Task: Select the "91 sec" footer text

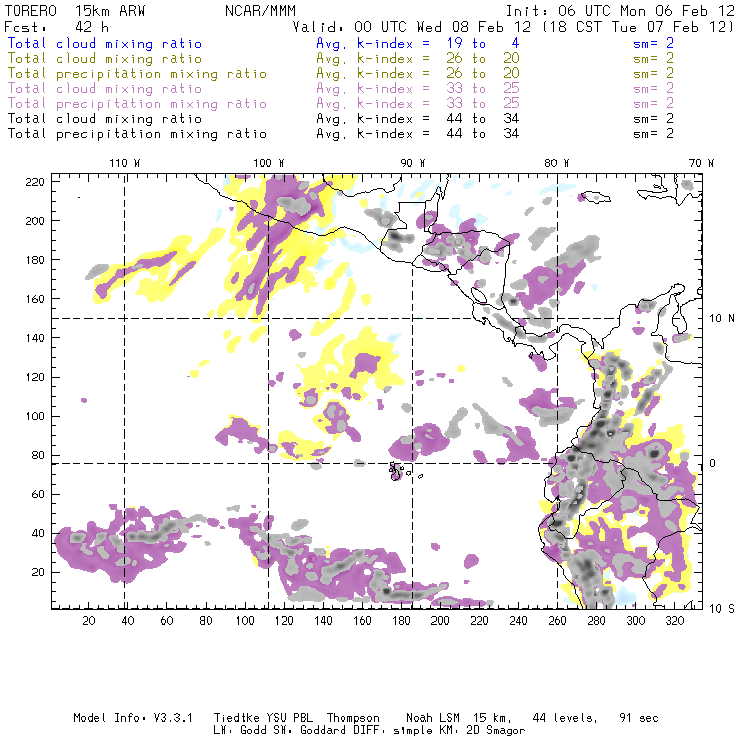Action: click(639, 718)
